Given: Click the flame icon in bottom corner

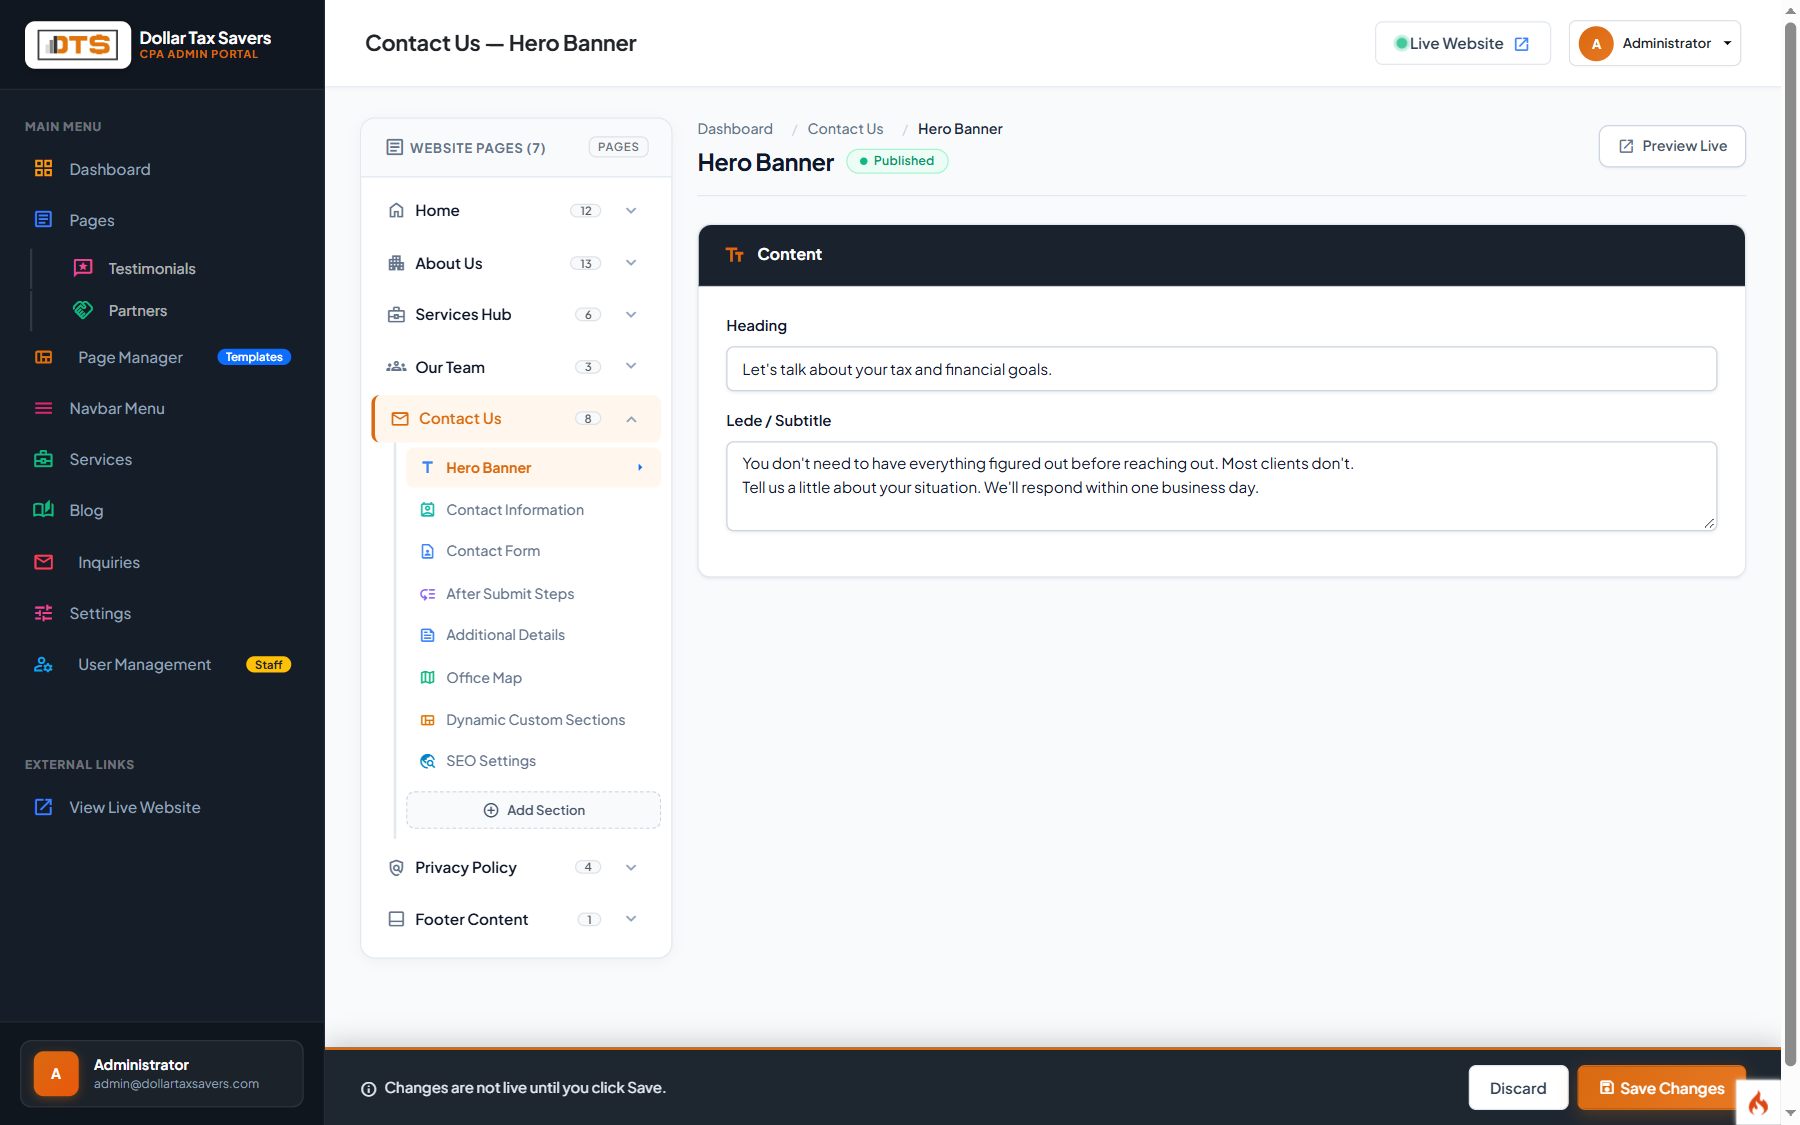Looking at the screenshot, I should pos(1758,1103).
